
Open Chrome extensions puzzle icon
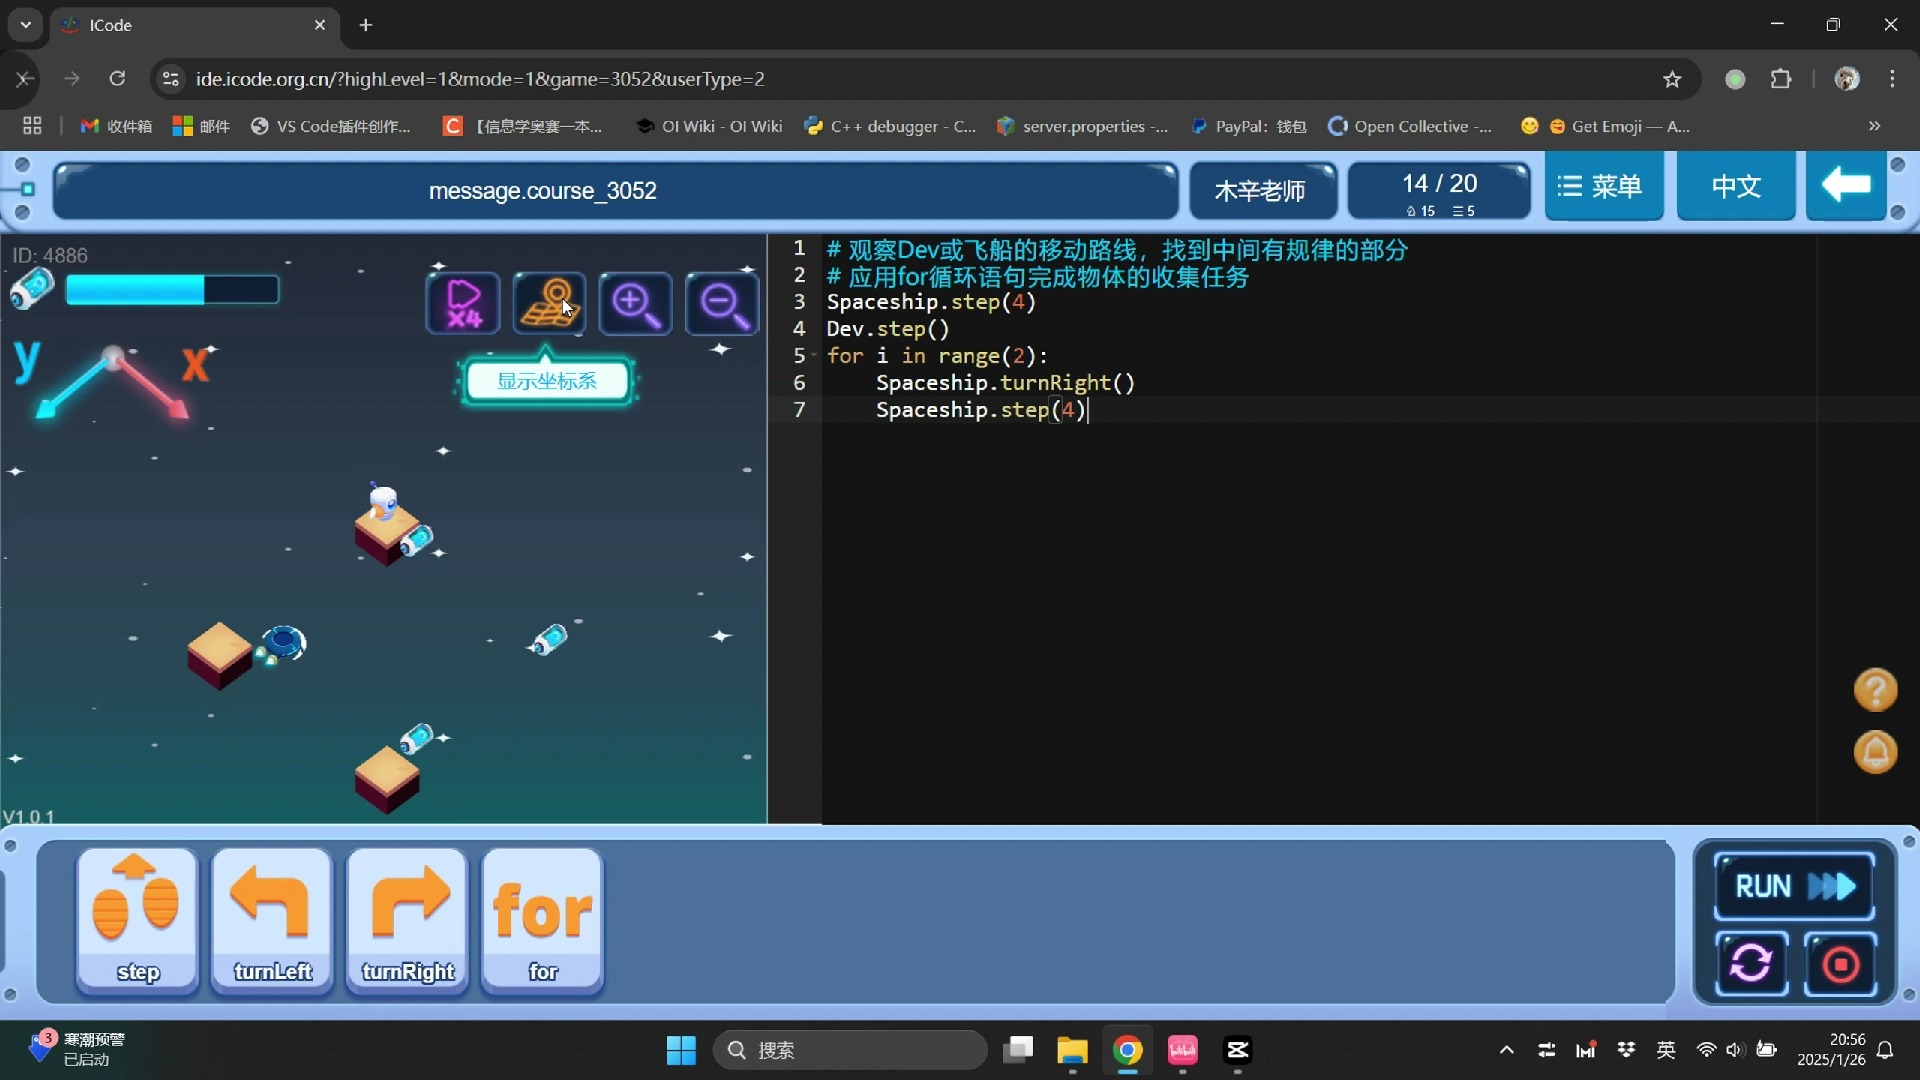click(x=1781, y=79)
